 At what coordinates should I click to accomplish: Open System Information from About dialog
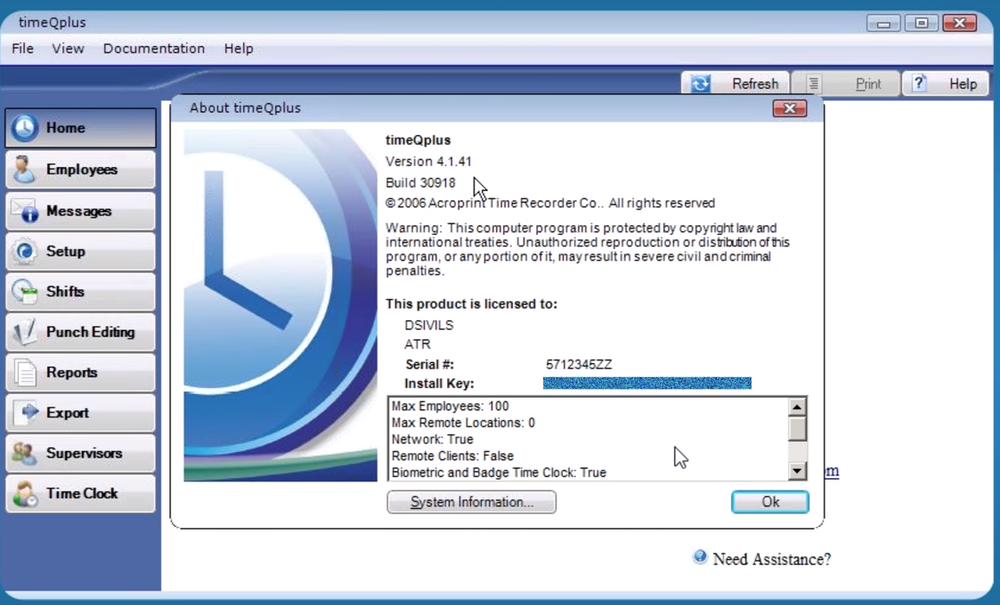pos(471,502)
